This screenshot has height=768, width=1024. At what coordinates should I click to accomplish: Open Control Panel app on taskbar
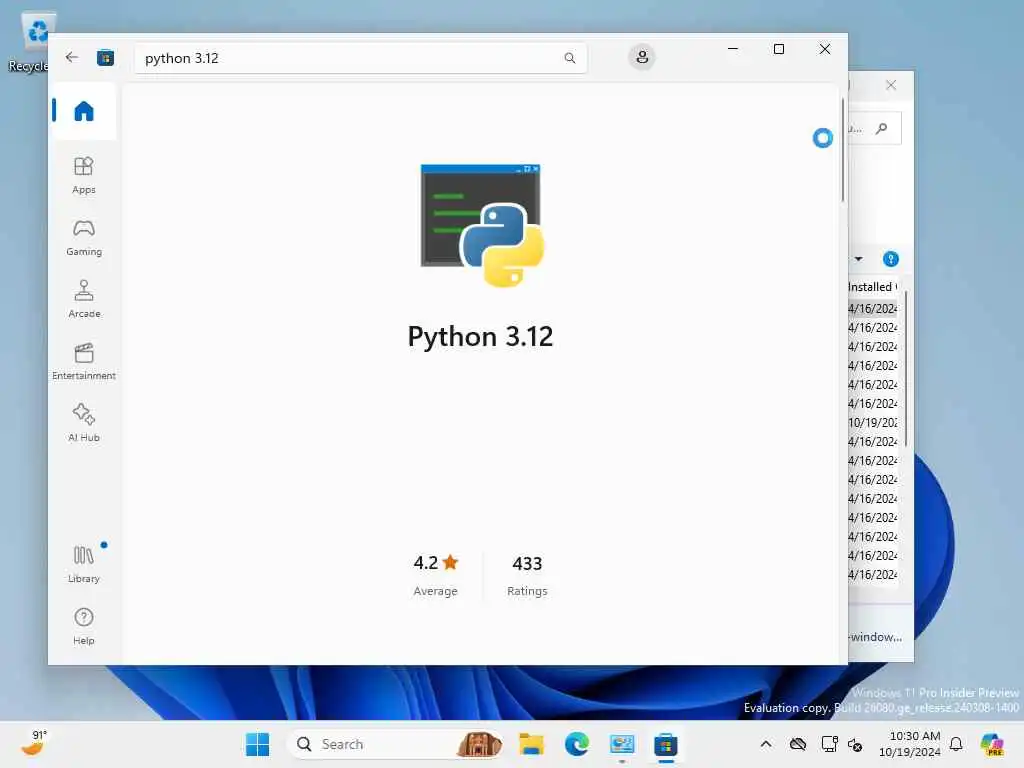click(622, 744)
